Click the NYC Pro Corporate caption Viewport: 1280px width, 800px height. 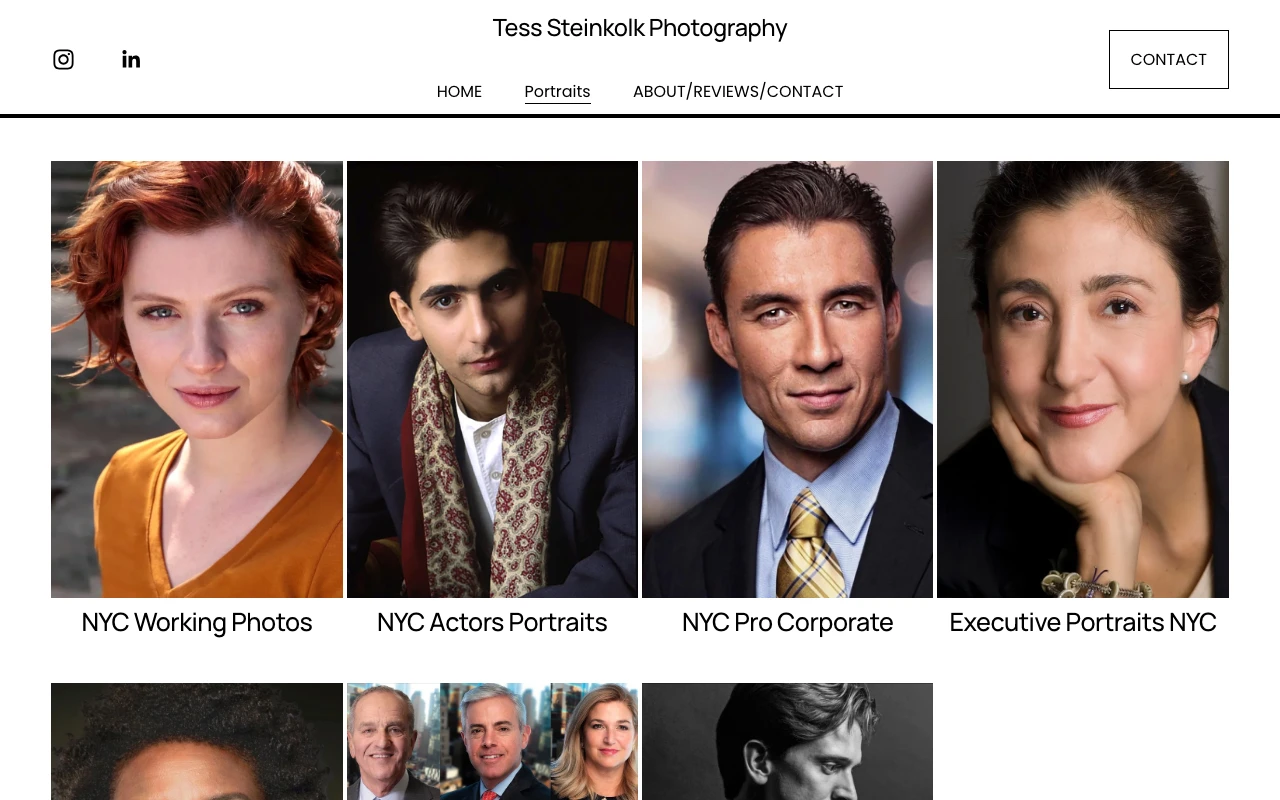coord(787,622)
